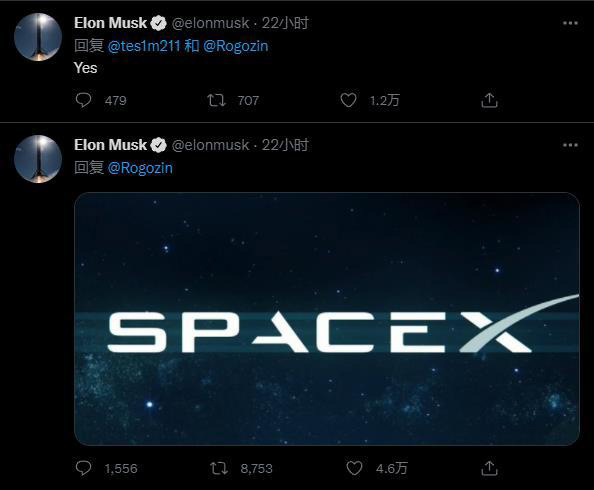View Elon Musk avatar on first tweet
Screen dimensions: 594x490
tap(38, 37)
